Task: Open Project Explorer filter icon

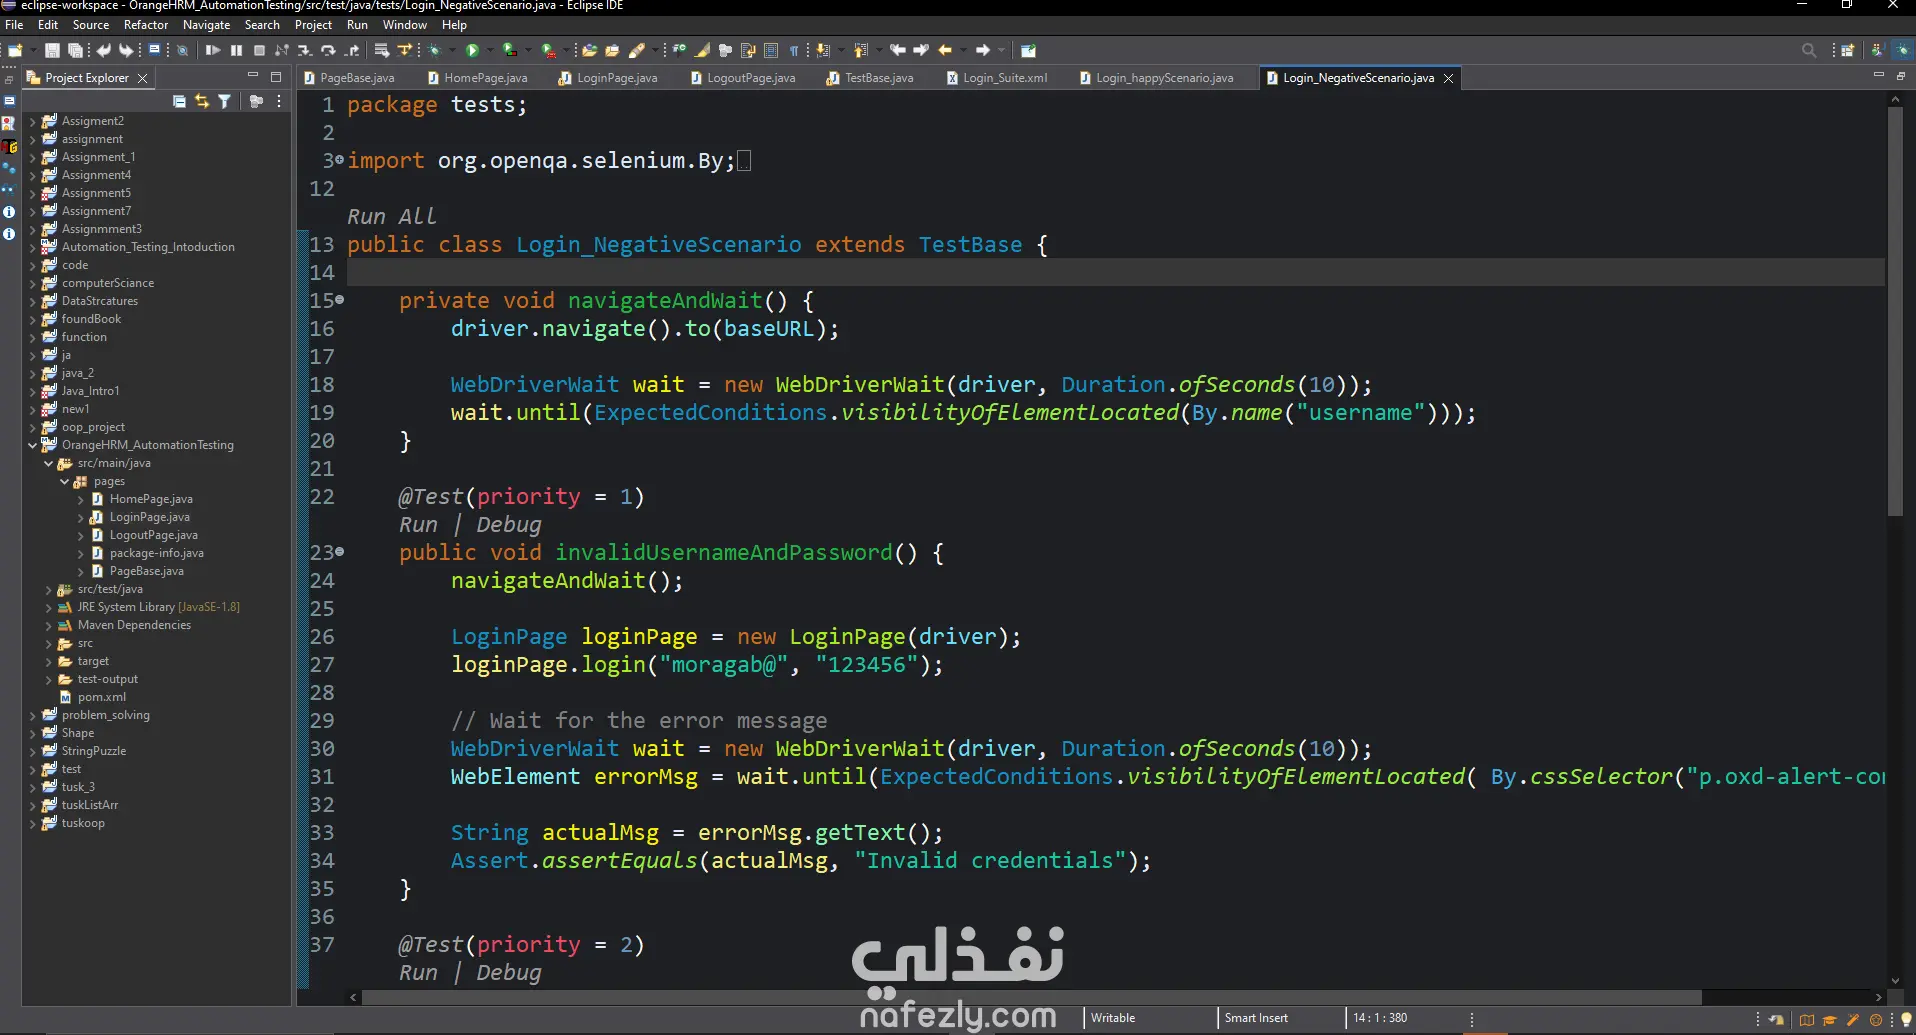Action: coord(224,101)
